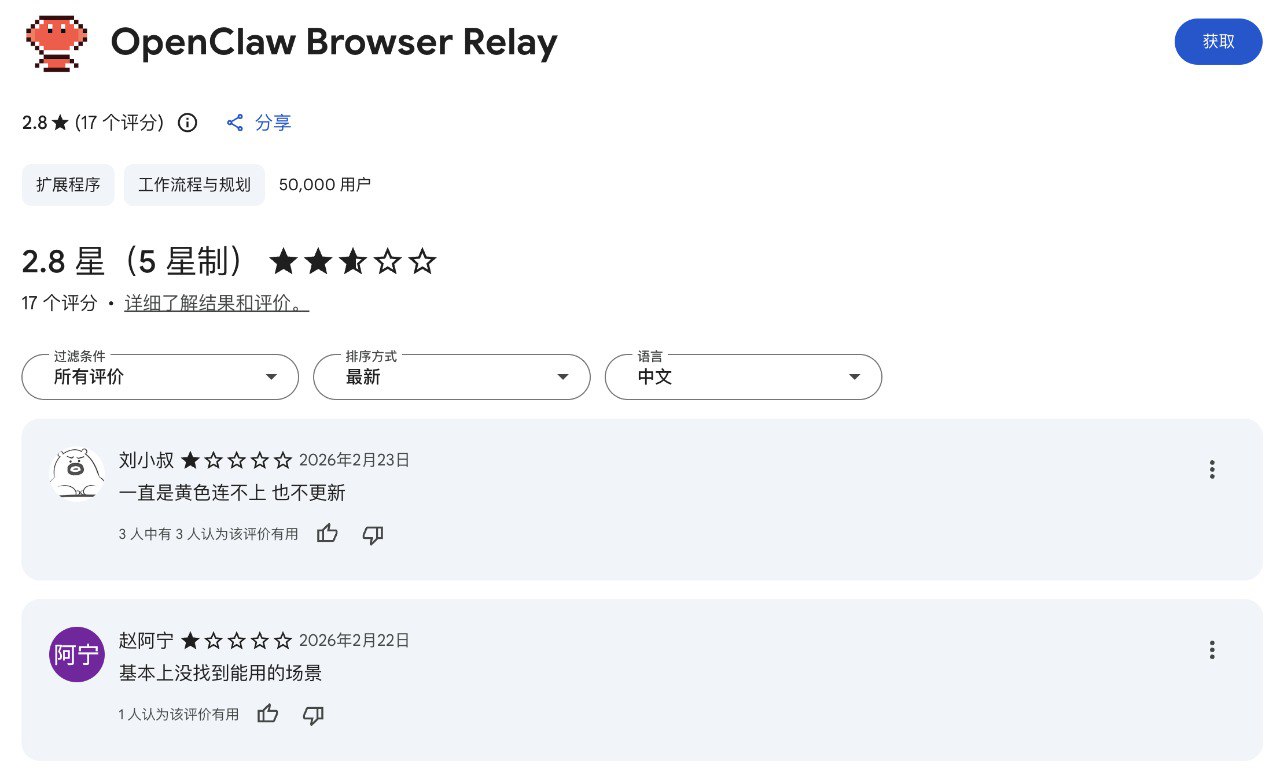Open the 过滤条件 filter dropdown
The height and width of the screenshot is (769, 1280).
click(160, 377)
